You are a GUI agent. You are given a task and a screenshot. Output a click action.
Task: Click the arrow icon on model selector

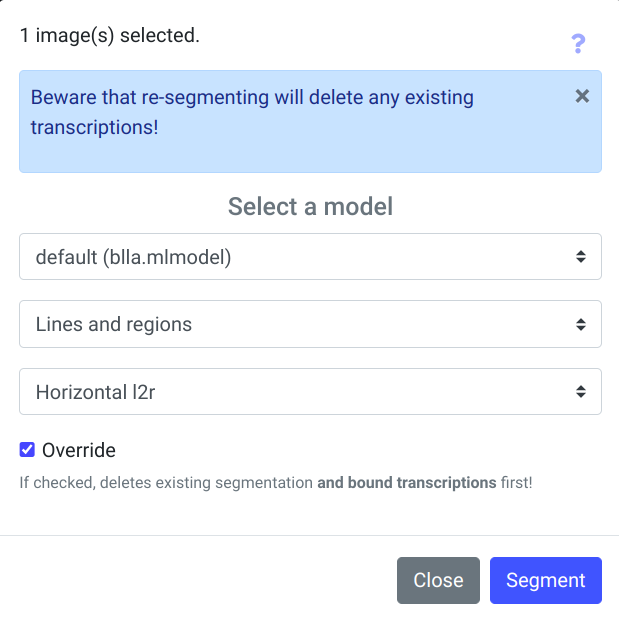tap(581, 257)
